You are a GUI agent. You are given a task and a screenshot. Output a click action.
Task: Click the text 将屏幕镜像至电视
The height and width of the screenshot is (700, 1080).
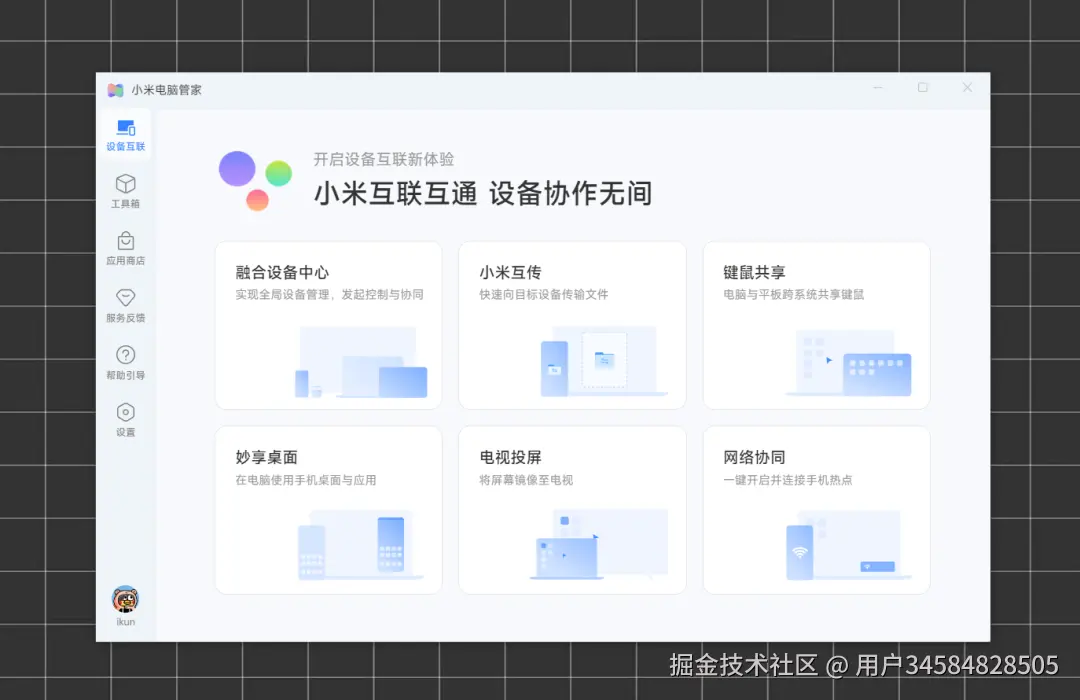pyautogui.click(x=526, y=480)
